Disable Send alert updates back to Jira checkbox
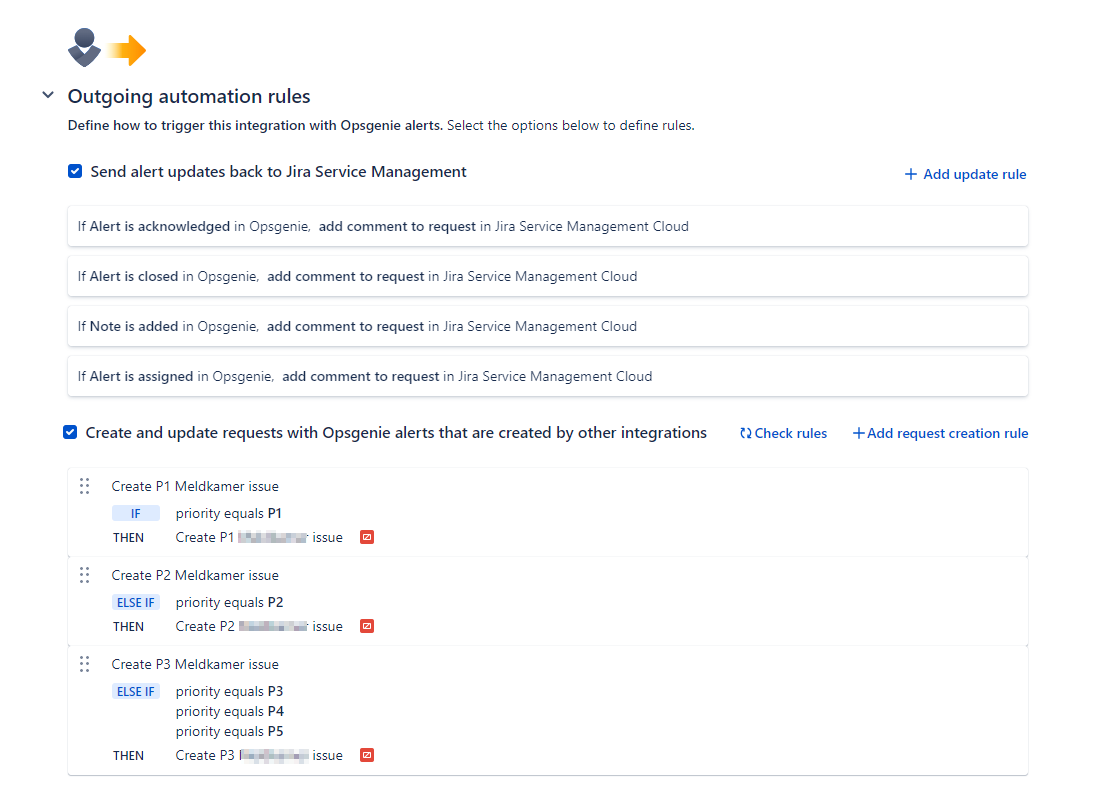Image resolution: width=1094 pixels, height=800 pixels. point(75,171)
